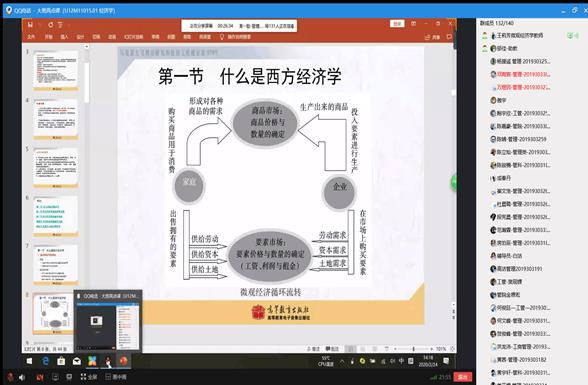Toggle the QQ call speaker volume icon

tap(22, 377)
